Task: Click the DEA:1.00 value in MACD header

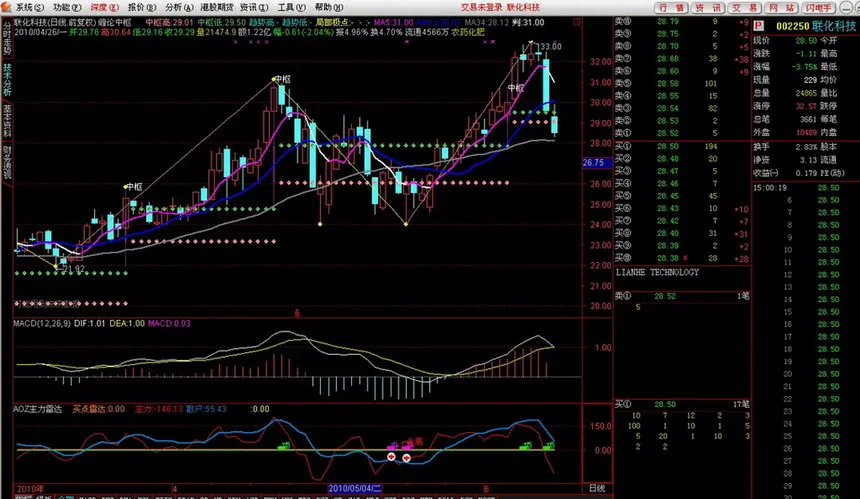Action: click(127, 324)
